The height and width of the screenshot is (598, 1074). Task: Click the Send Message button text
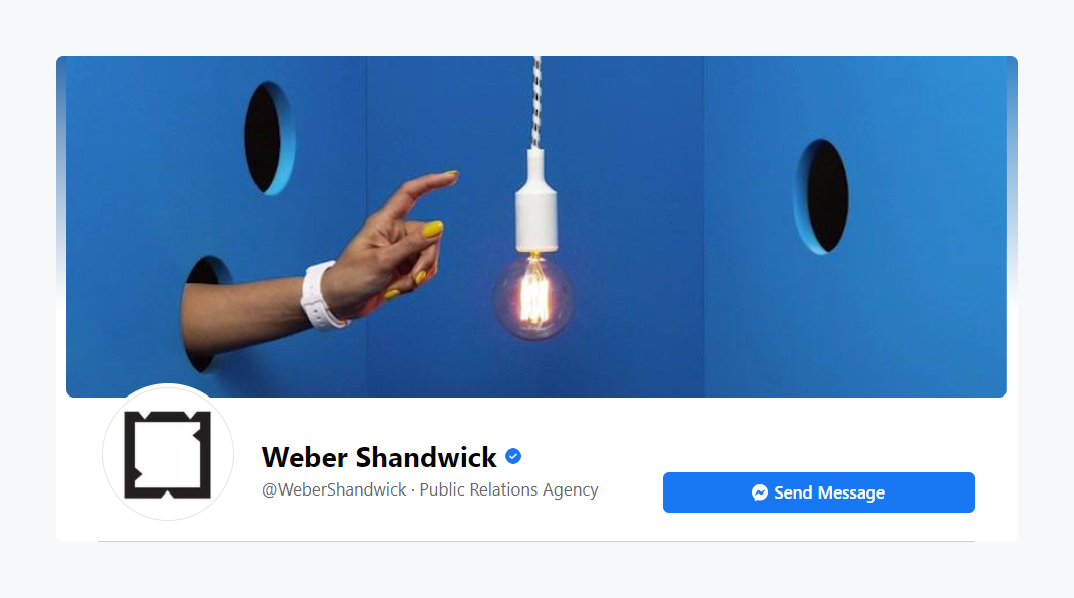point(829,493)
